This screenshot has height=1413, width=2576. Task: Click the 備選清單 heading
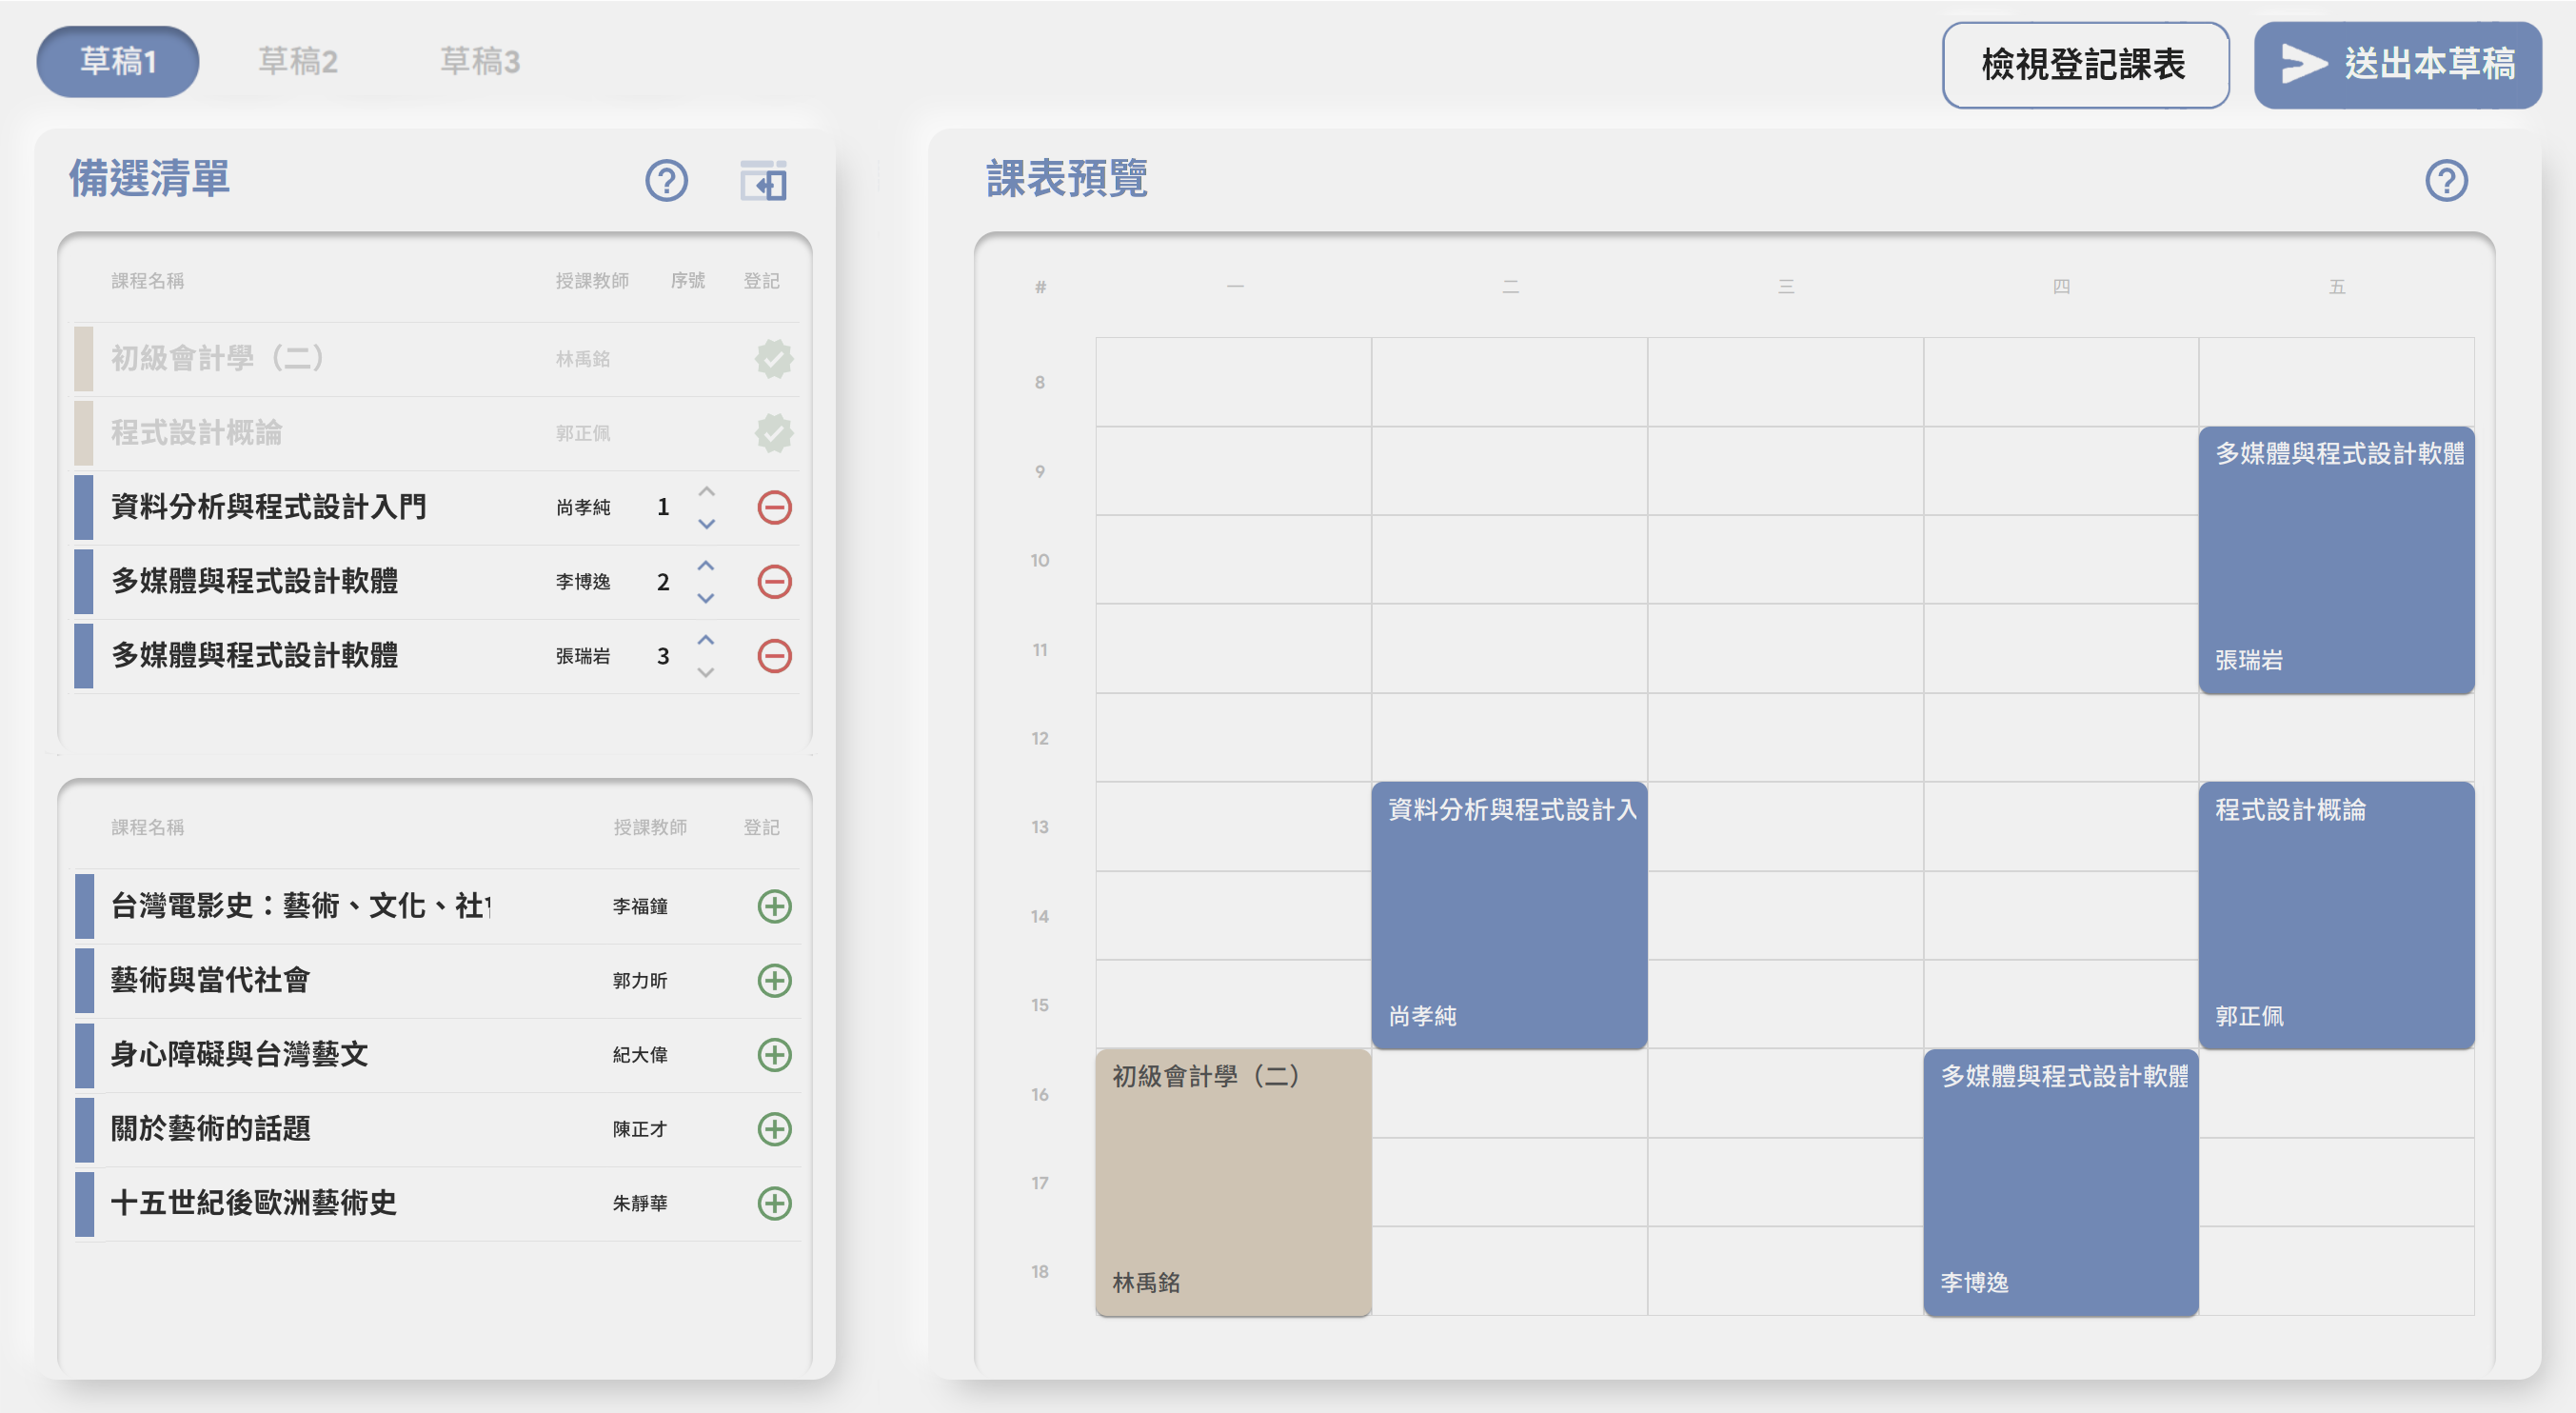click(x=149, y=179)
